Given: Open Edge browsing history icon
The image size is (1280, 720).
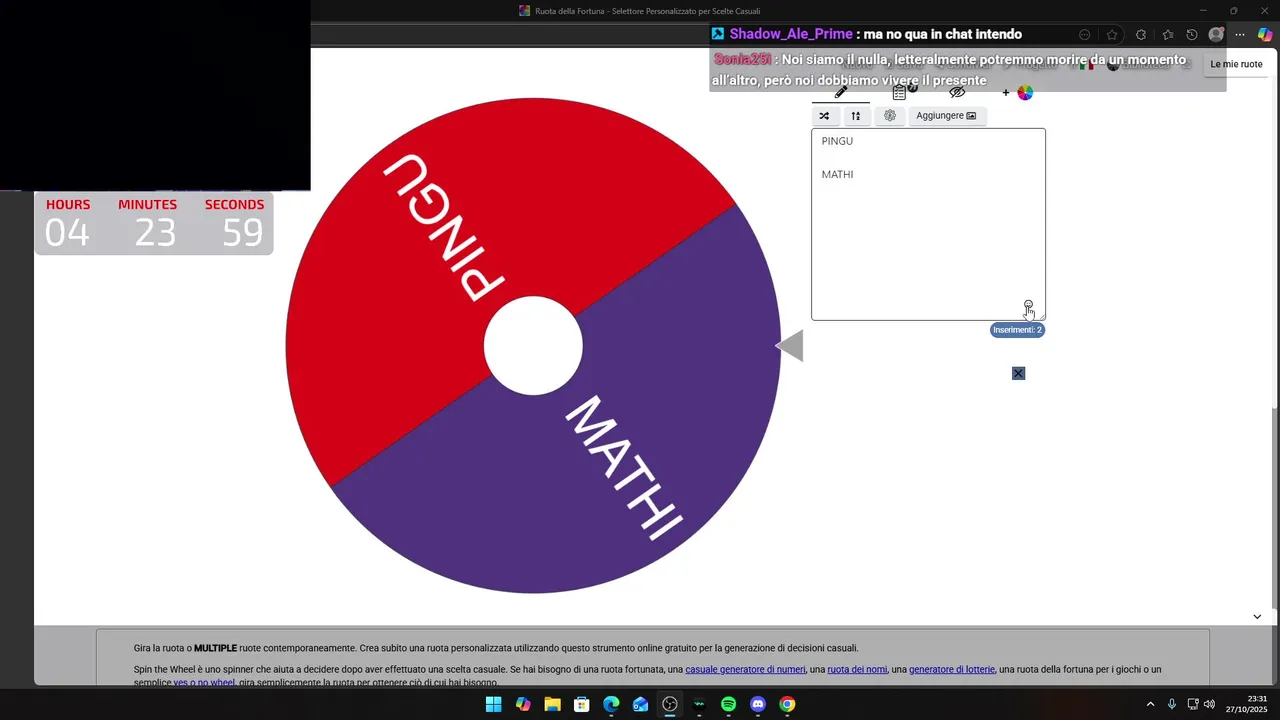Looking at the screenshot, I should (1191, 34).
